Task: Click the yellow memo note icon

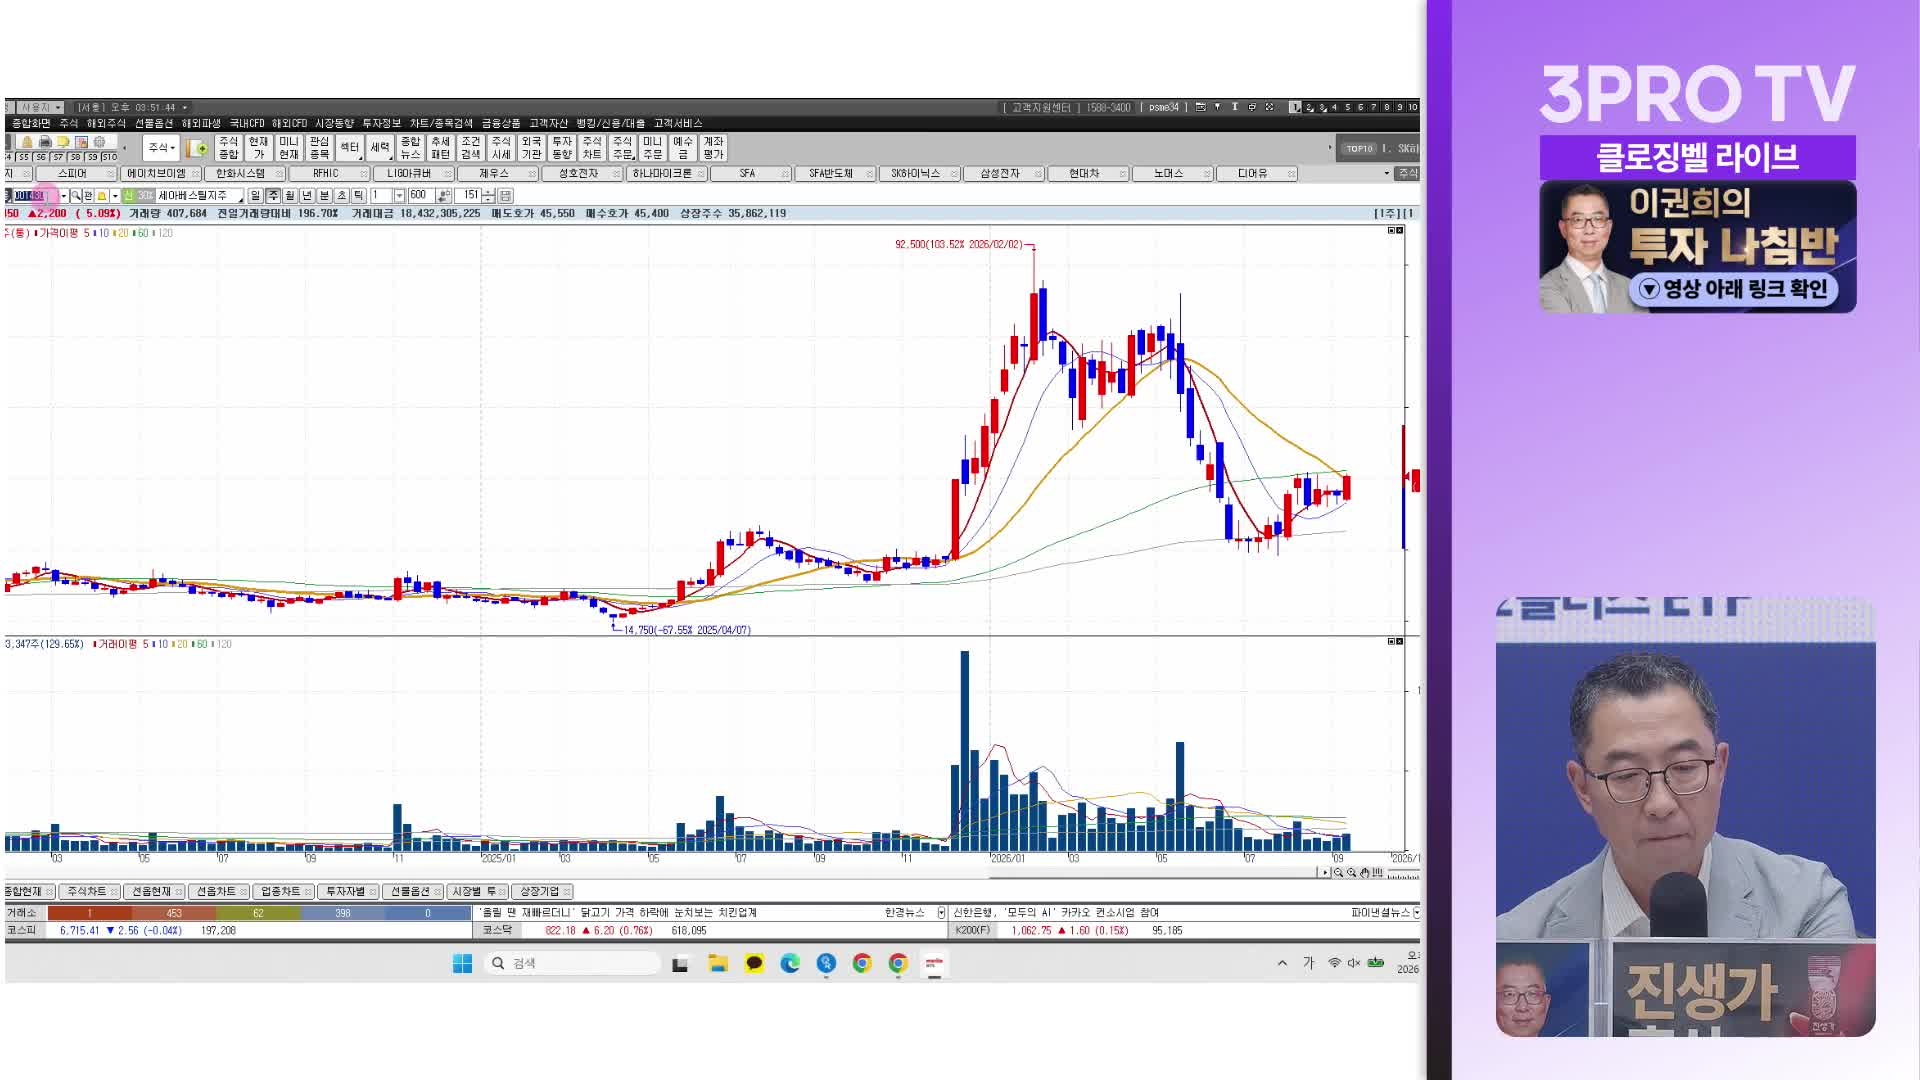Action: click(x=63, y=142)
